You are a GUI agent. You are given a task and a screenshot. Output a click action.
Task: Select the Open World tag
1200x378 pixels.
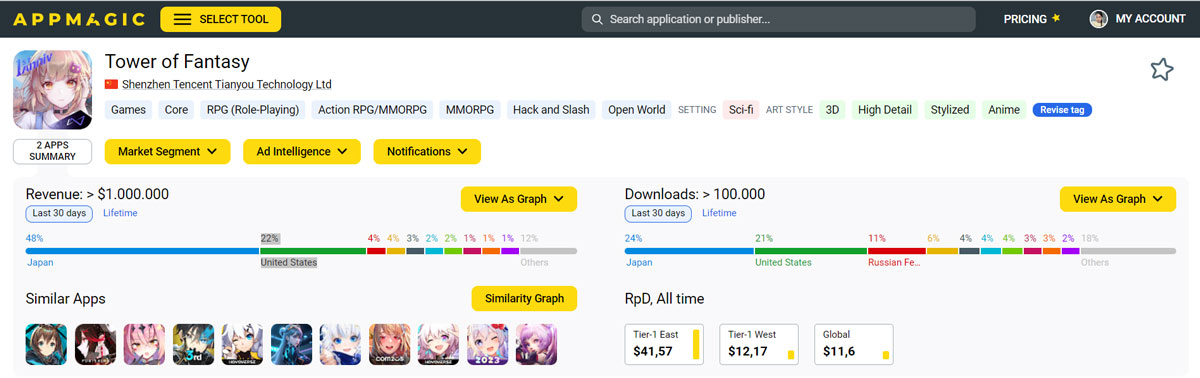pyautogui.click(x=637, y=110)
